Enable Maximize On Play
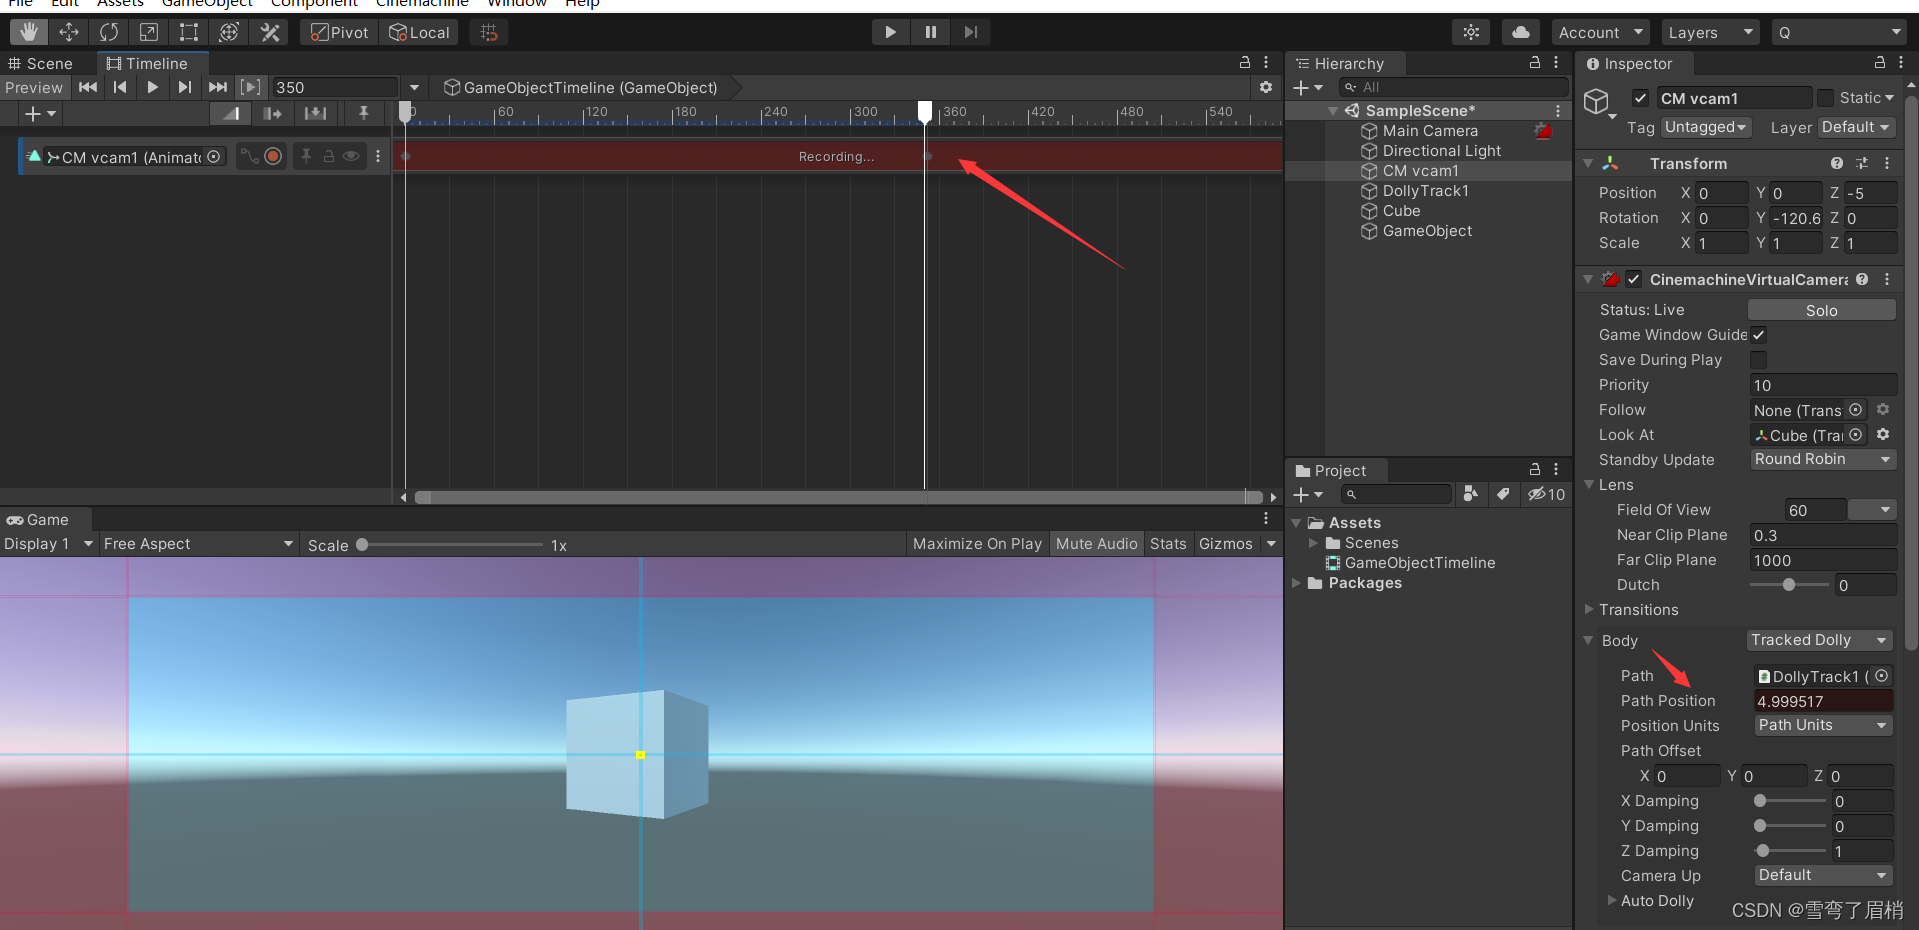 pyautogui.click(x=976, y=543)
